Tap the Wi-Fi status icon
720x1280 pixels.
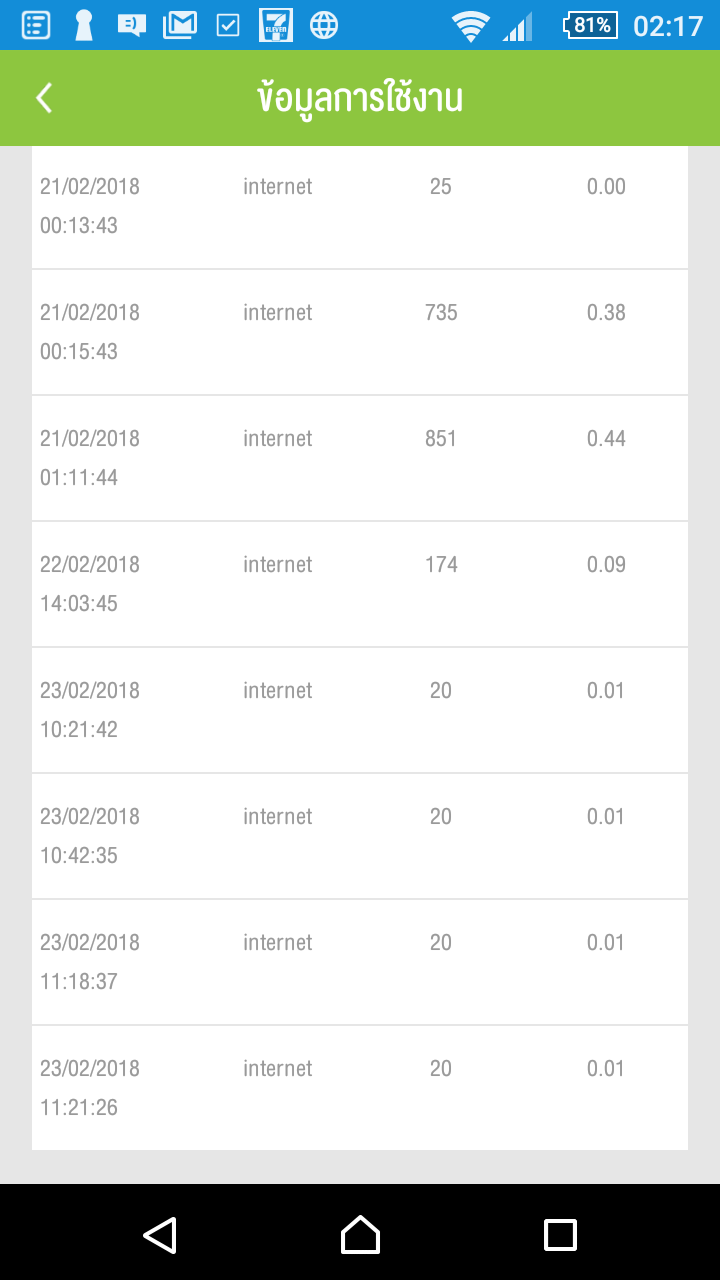pyautogui.click(x=470, y=25)
